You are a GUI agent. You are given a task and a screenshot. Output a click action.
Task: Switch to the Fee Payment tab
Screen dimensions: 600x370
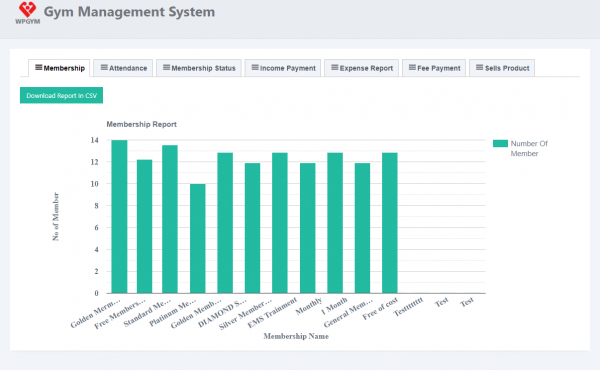pos(434,68)
